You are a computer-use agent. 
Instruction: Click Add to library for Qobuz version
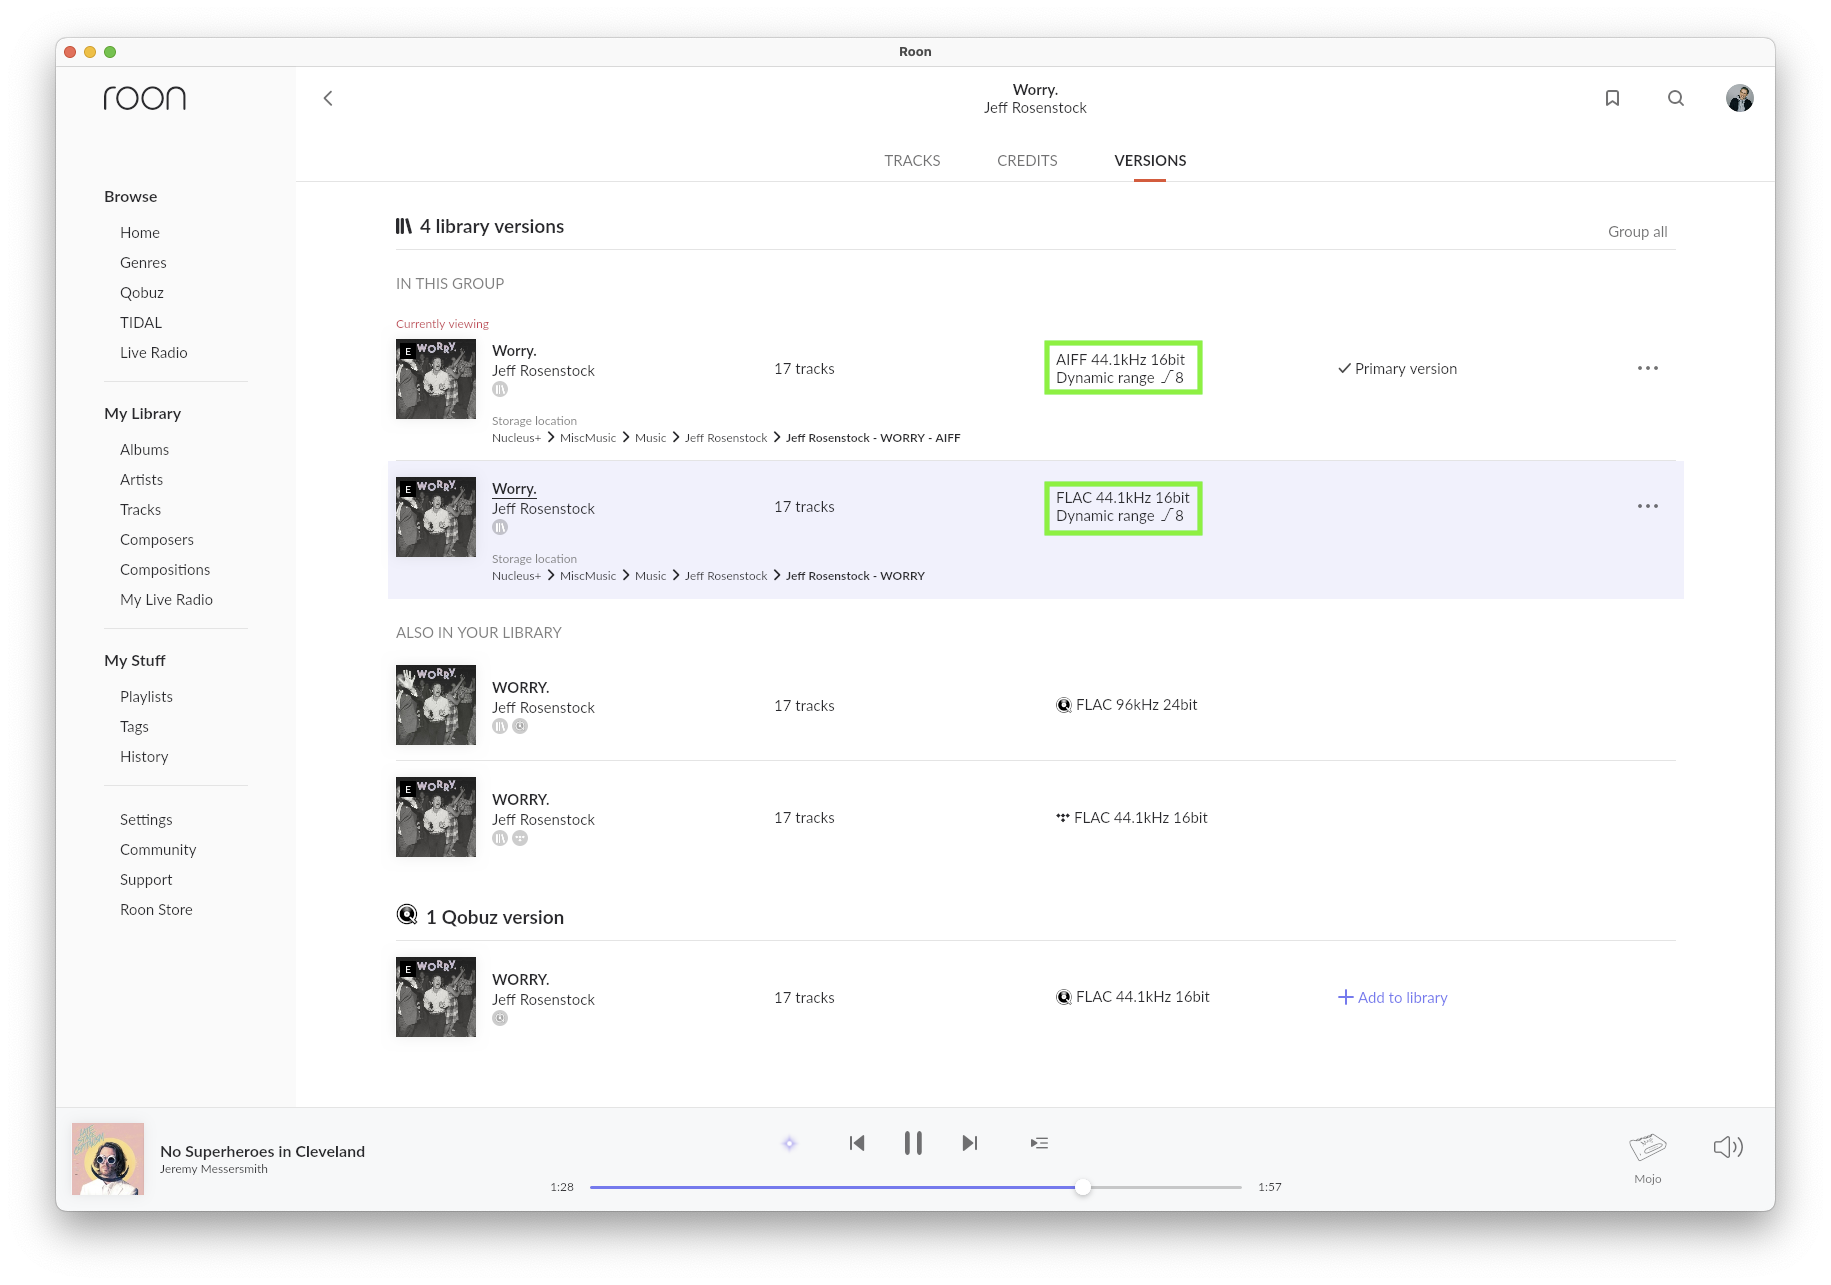[x=1393, y=997]
